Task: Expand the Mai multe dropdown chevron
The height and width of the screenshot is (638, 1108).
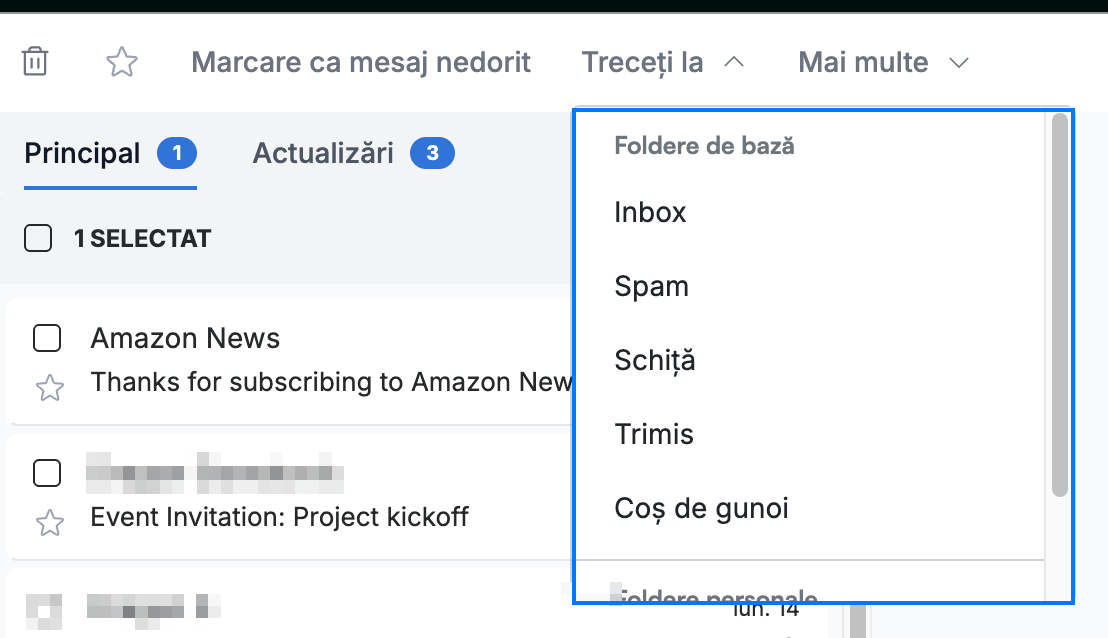Action: tap(958, 63)
